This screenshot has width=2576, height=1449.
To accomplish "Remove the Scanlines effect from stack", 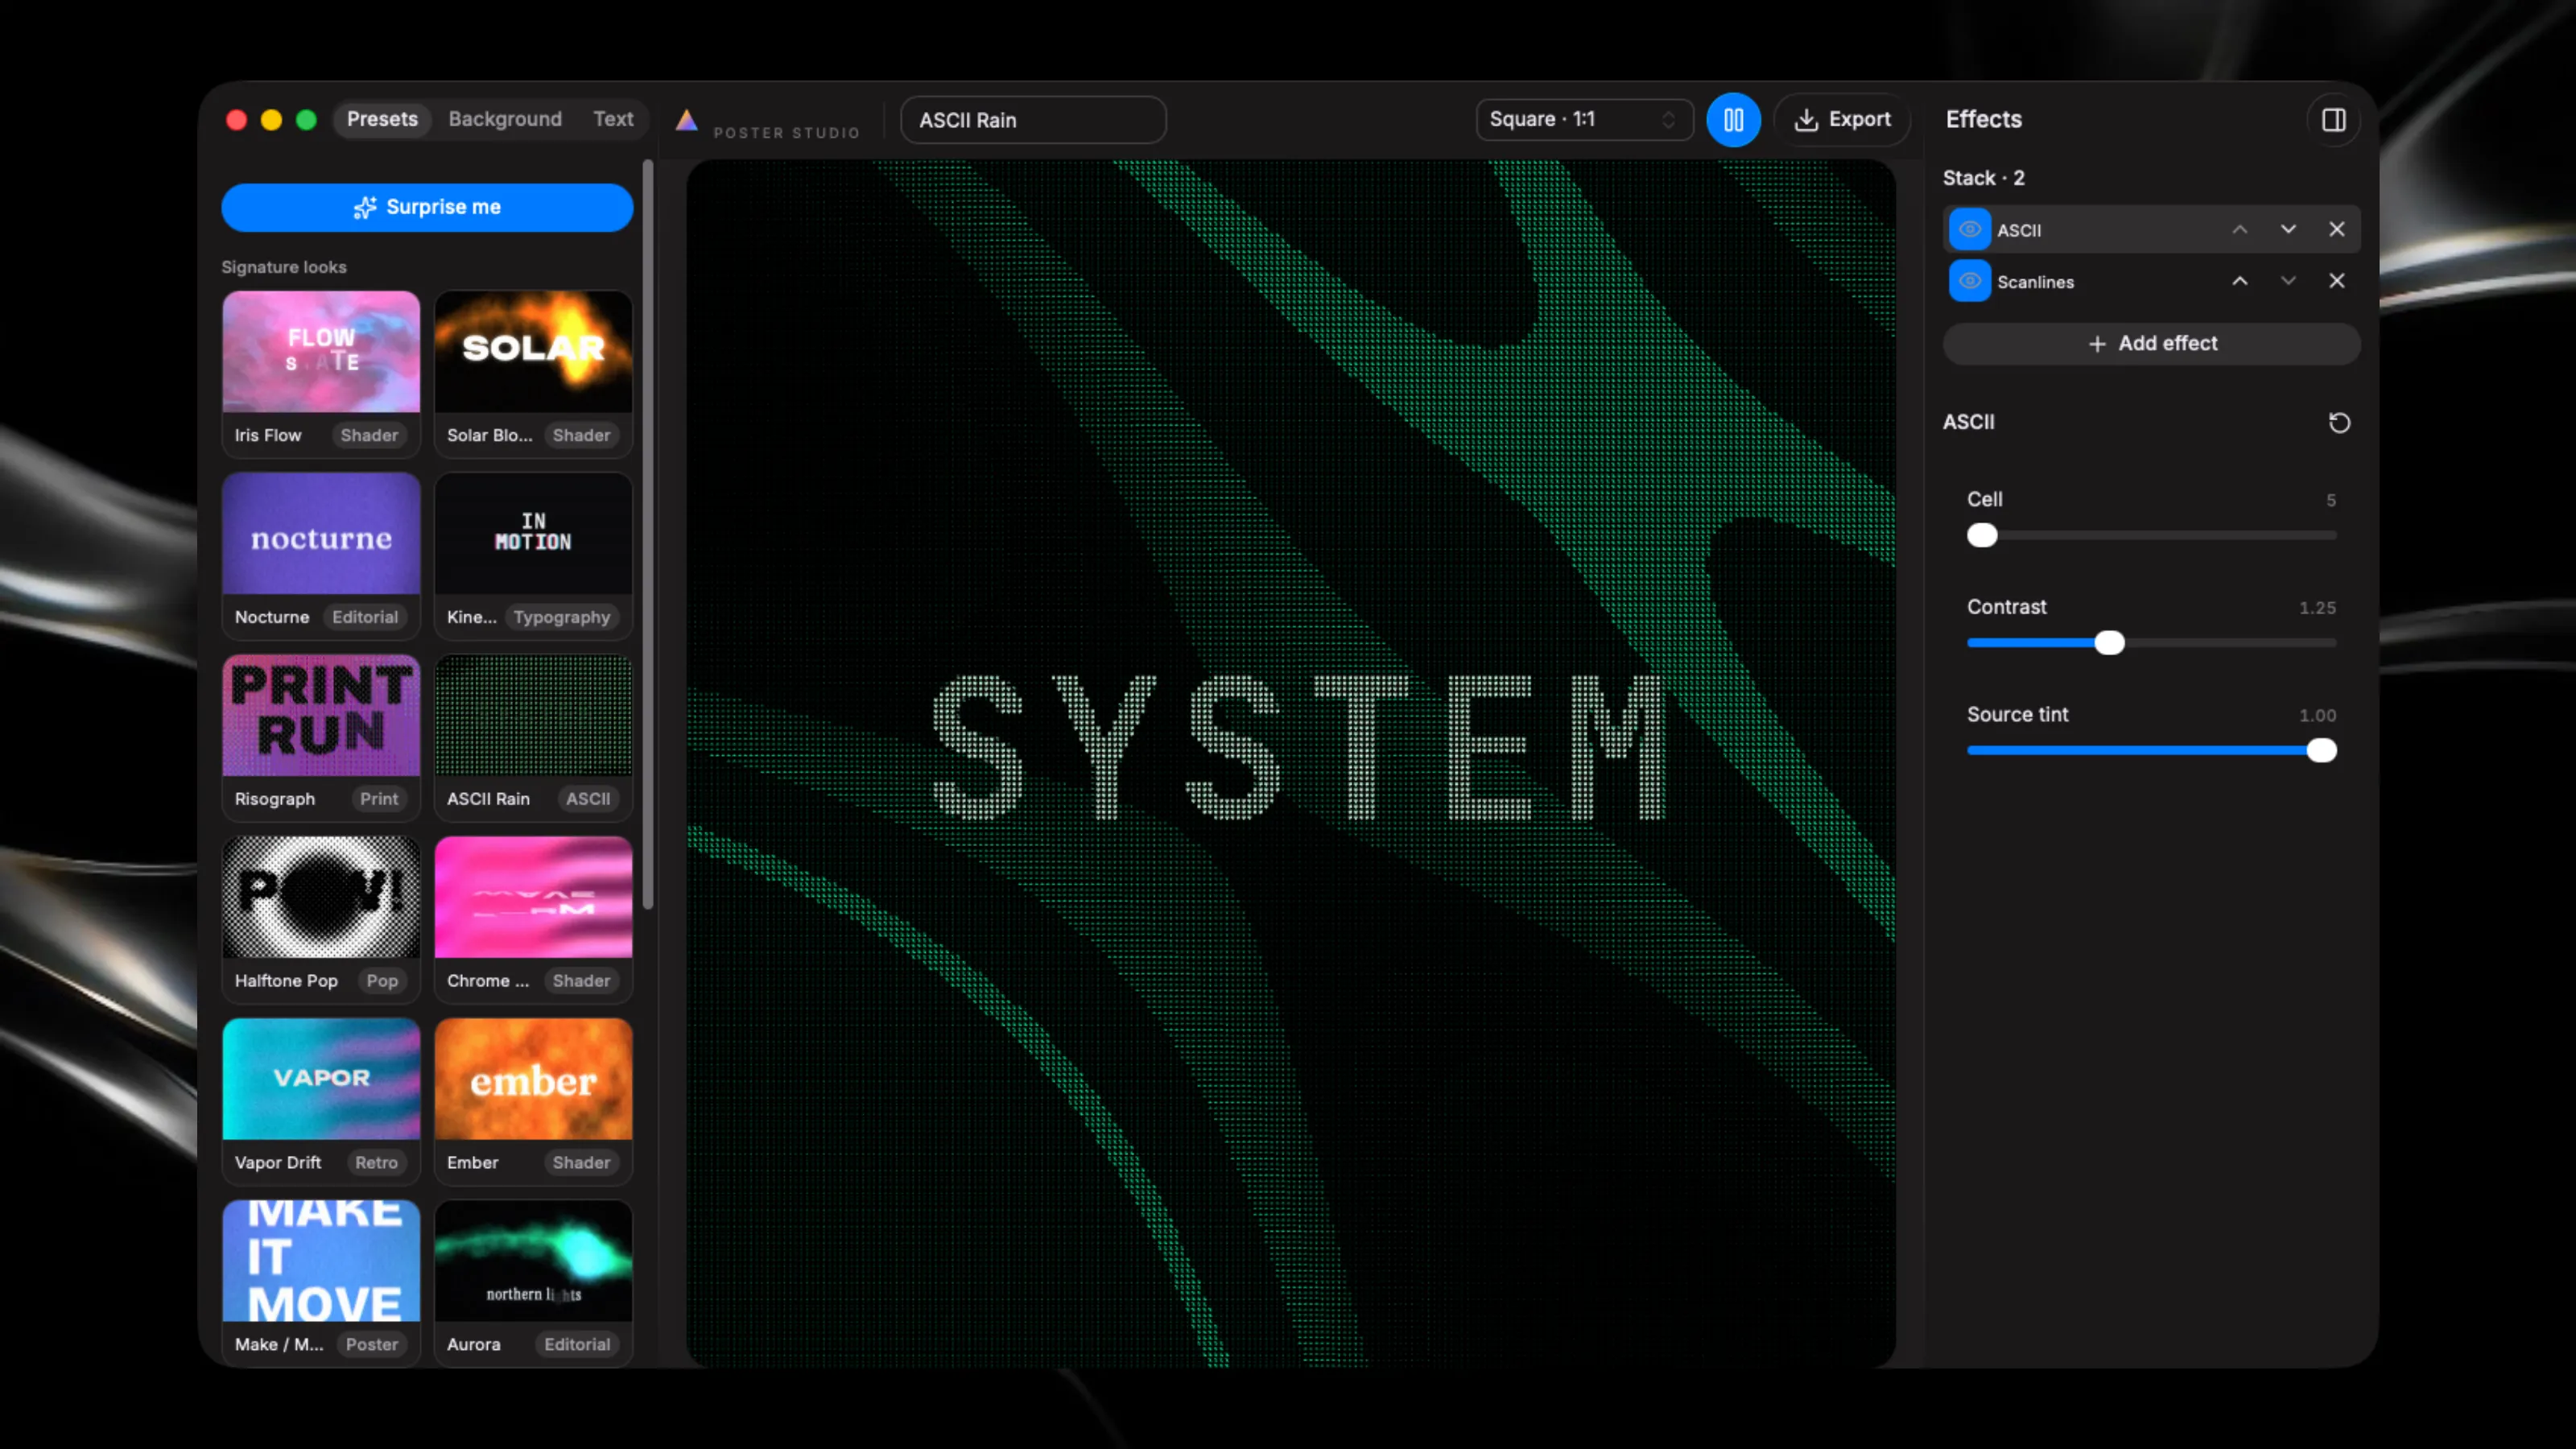I will [2336, 281].
